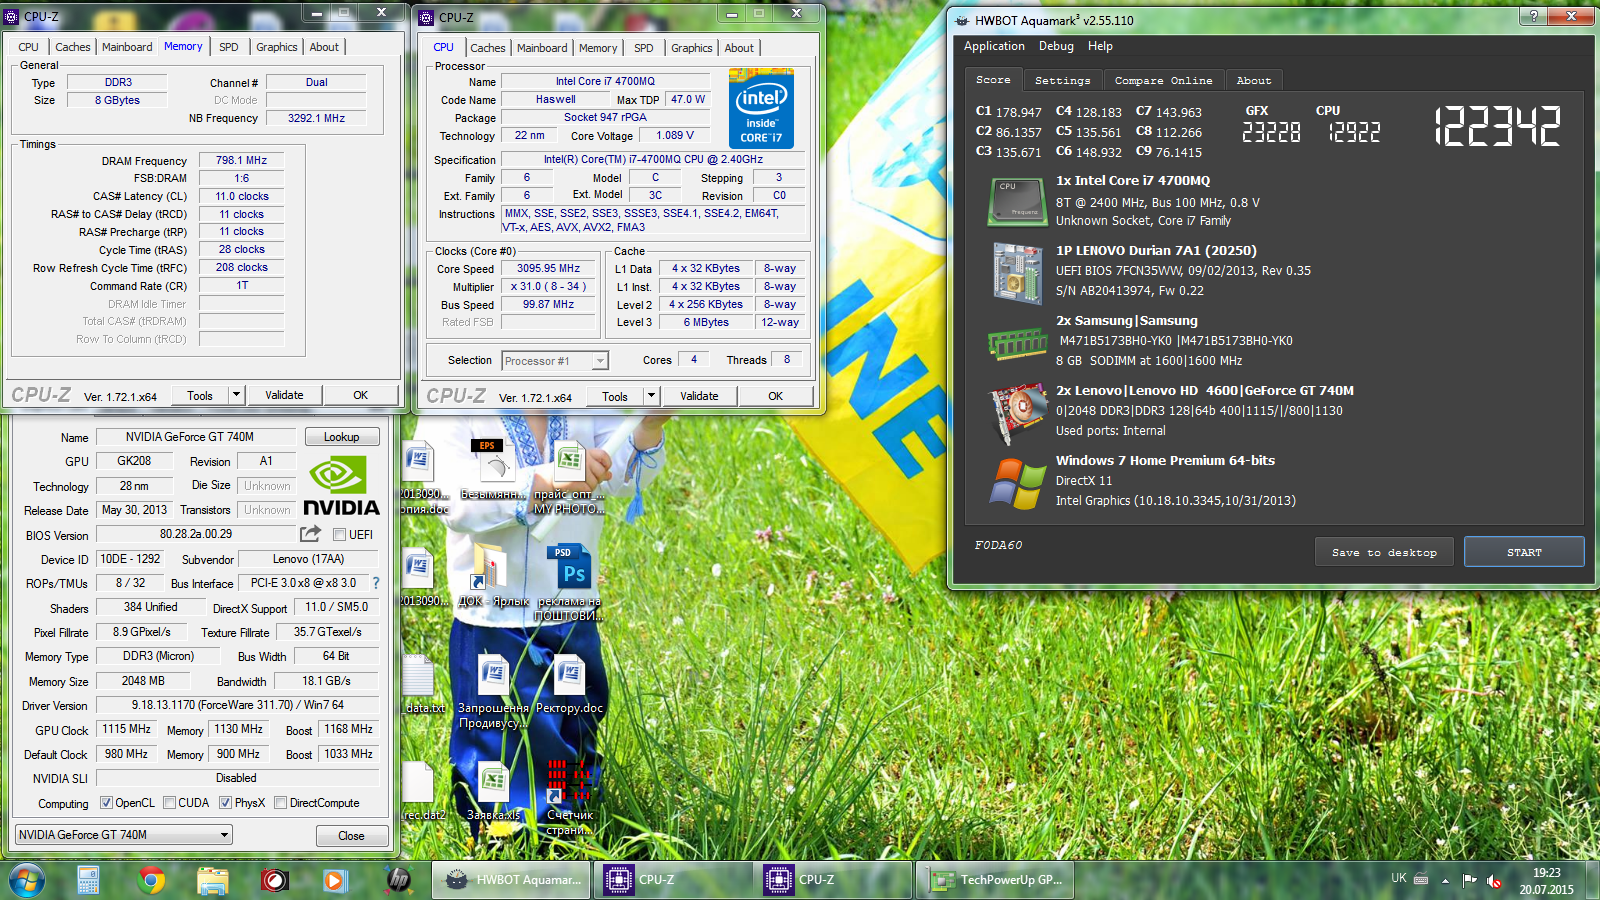Toggle the CUDA checkbox
This screenshot has height=900, width=1600.
(169, 803)
